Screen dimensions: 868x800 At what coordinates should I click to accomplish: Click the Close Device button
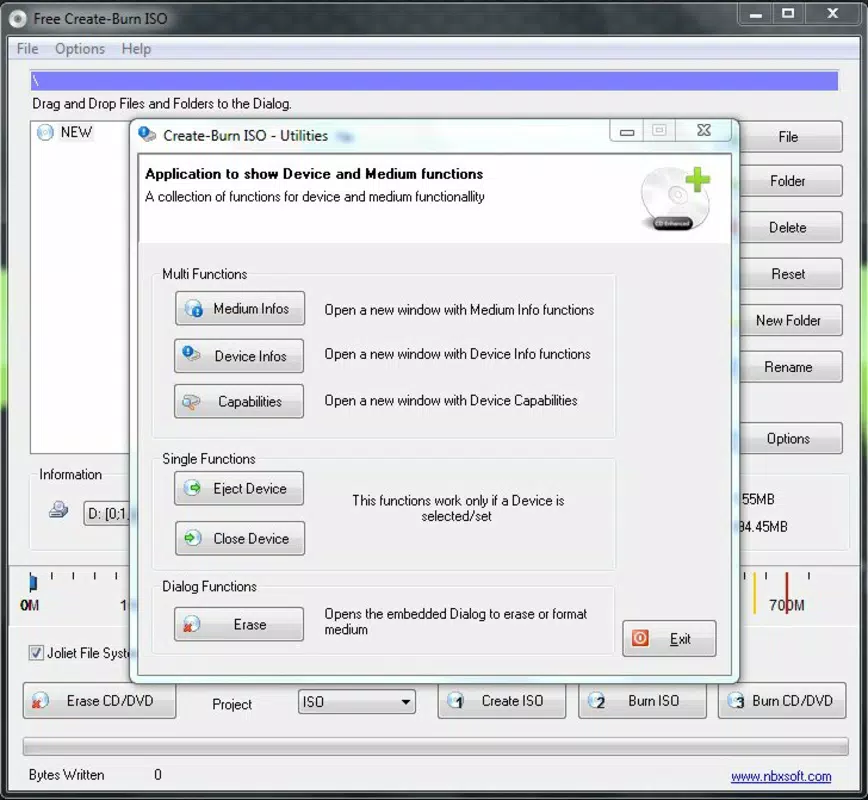pos(240,538)
